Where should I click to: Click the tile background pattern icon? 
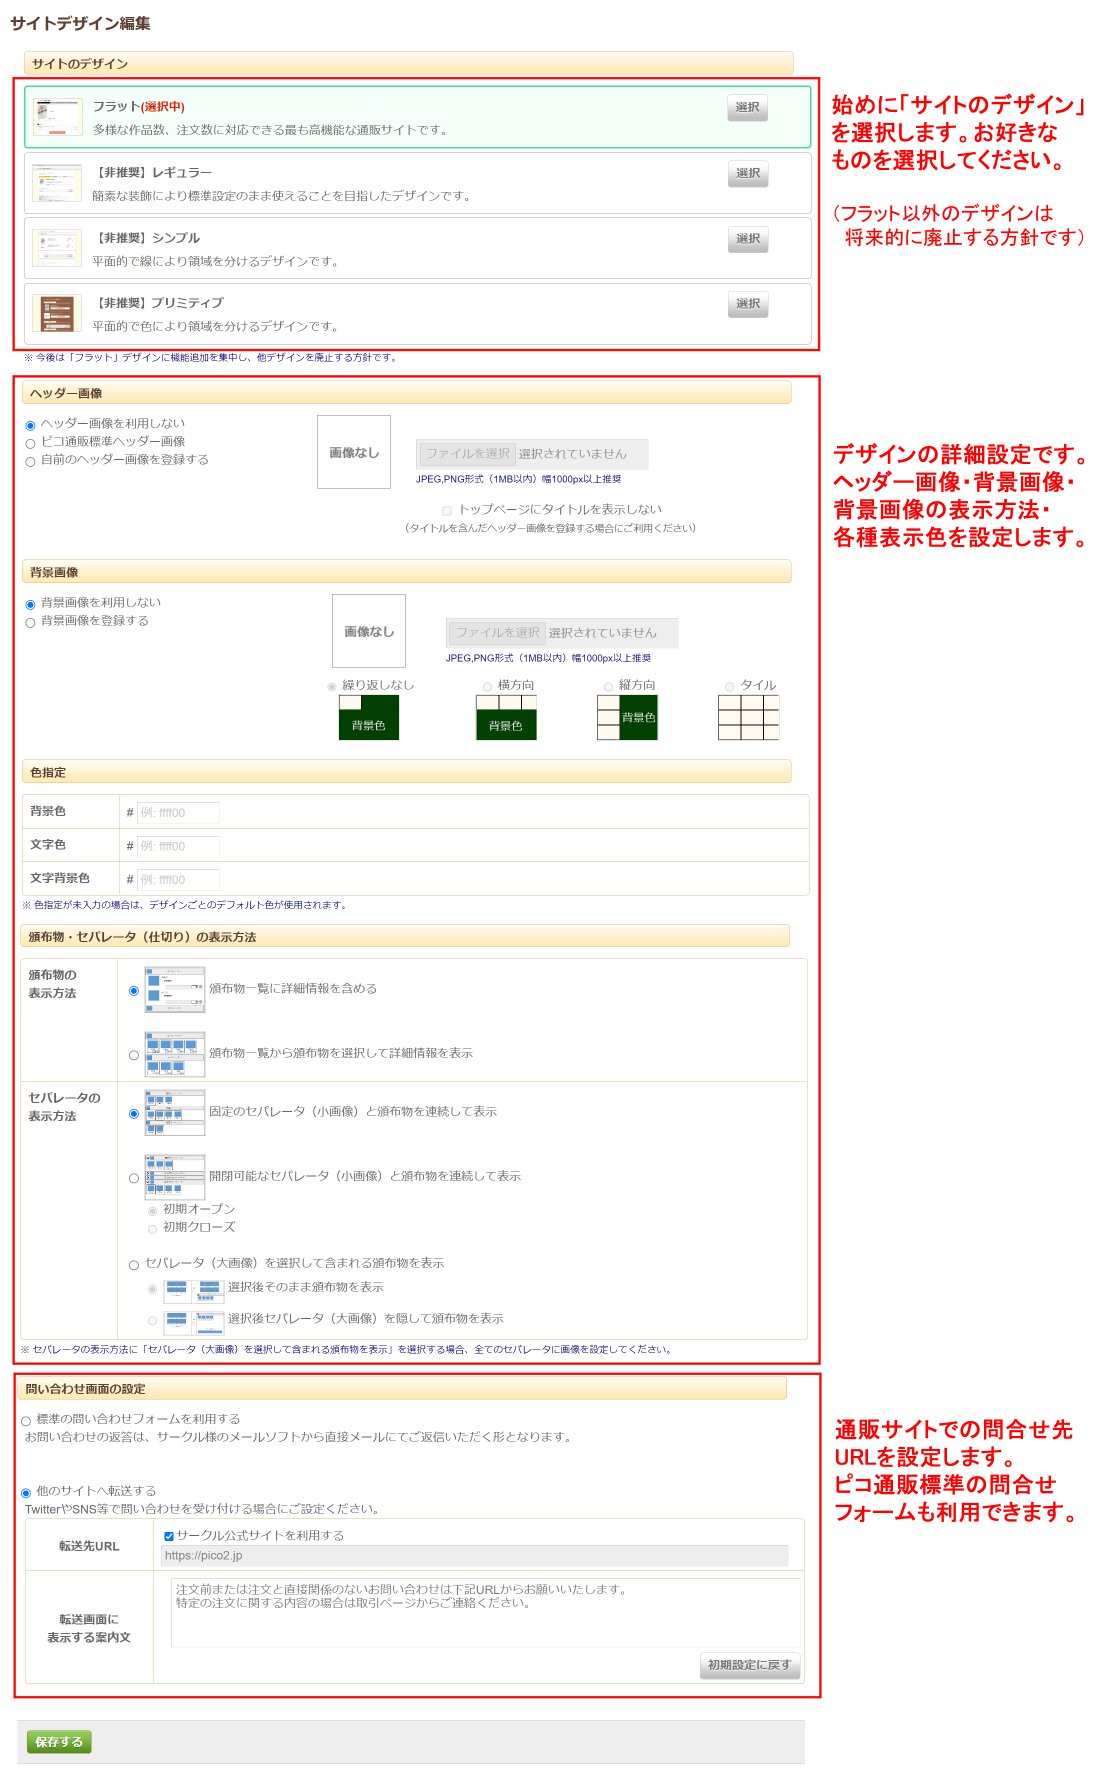pyautogui.click(x=748, y=717)
